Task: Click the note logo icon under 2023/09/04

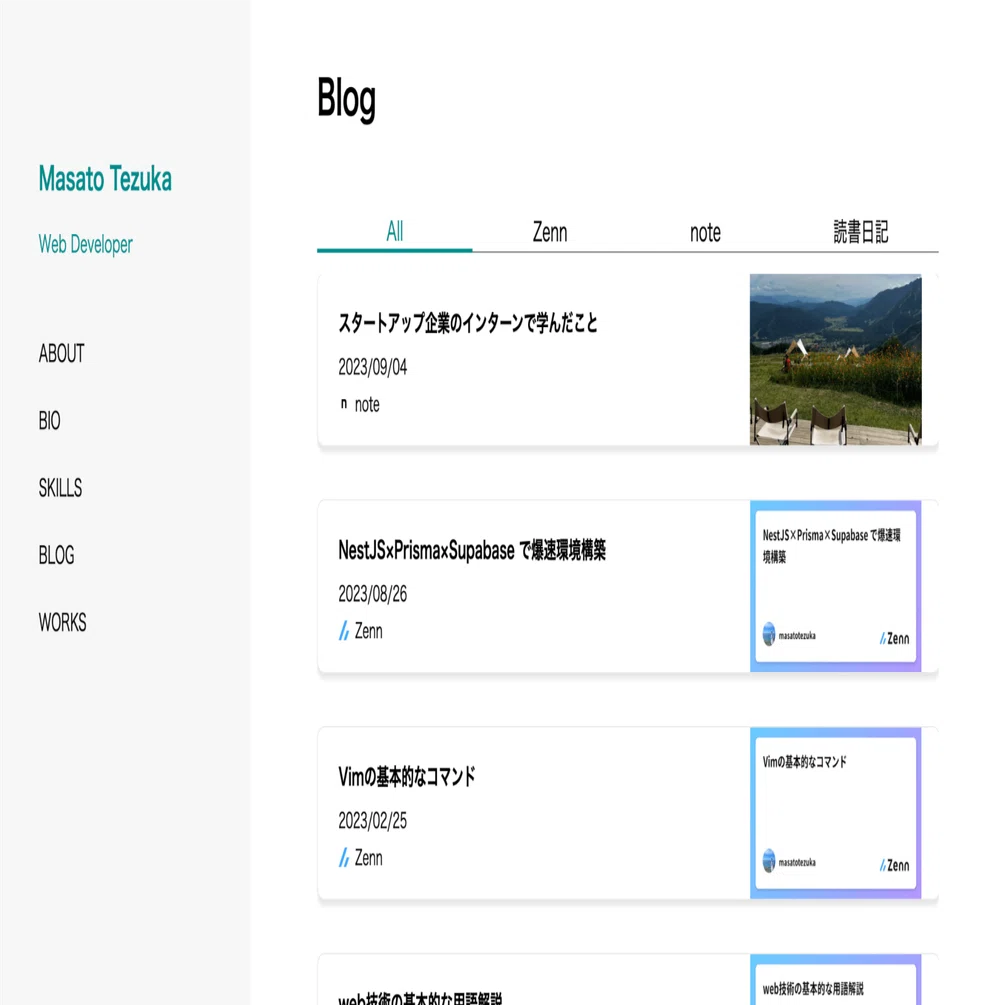Action: tap(344, 404)
